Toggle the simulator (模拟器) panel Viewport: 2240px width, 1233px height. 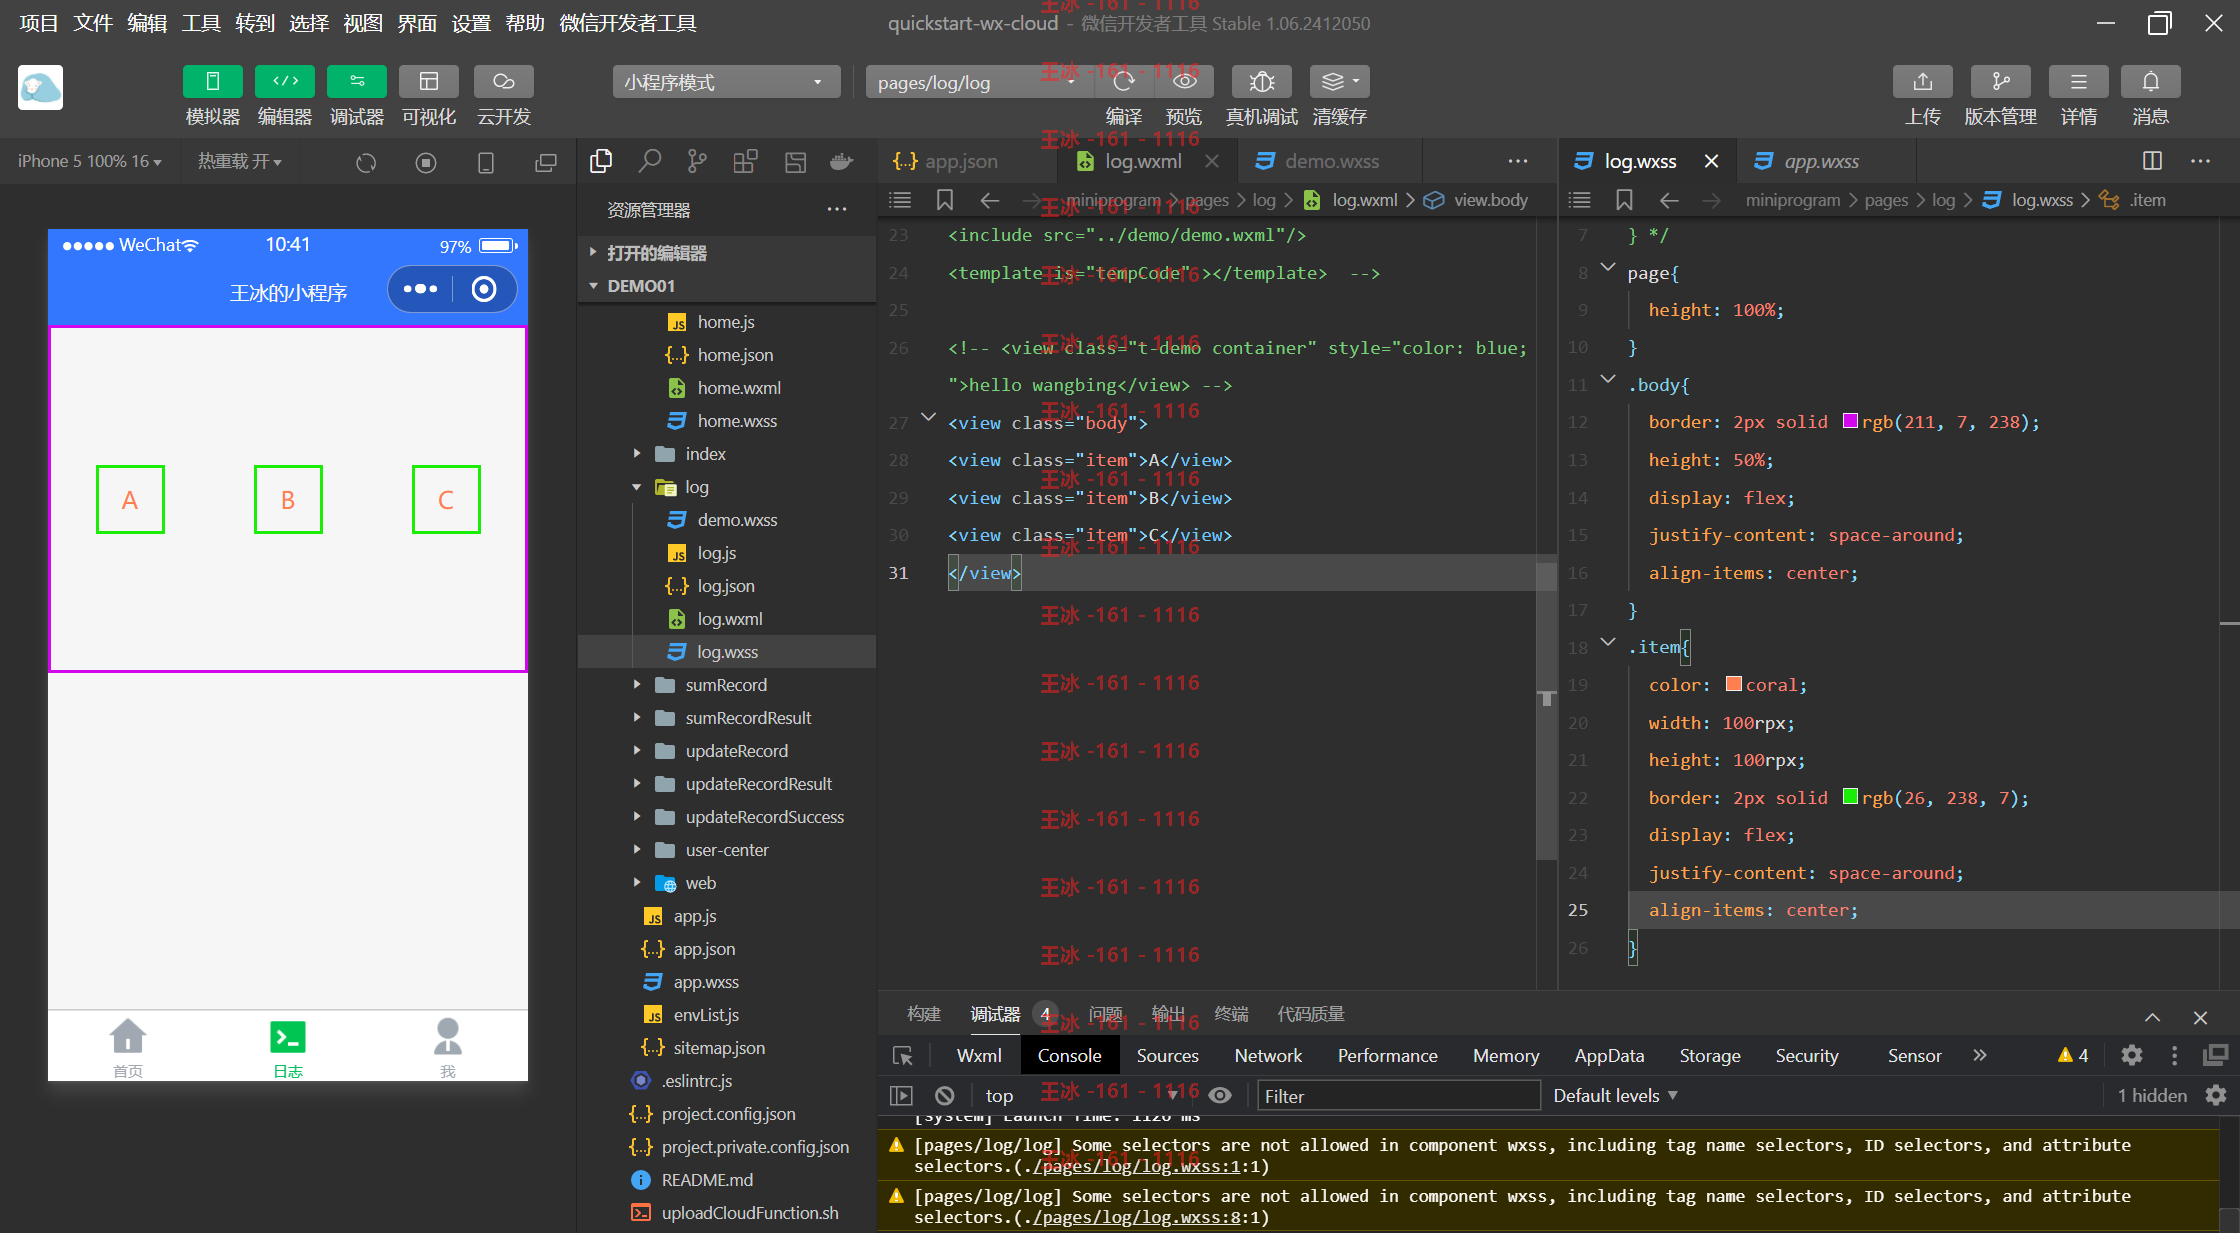(212, 82)
